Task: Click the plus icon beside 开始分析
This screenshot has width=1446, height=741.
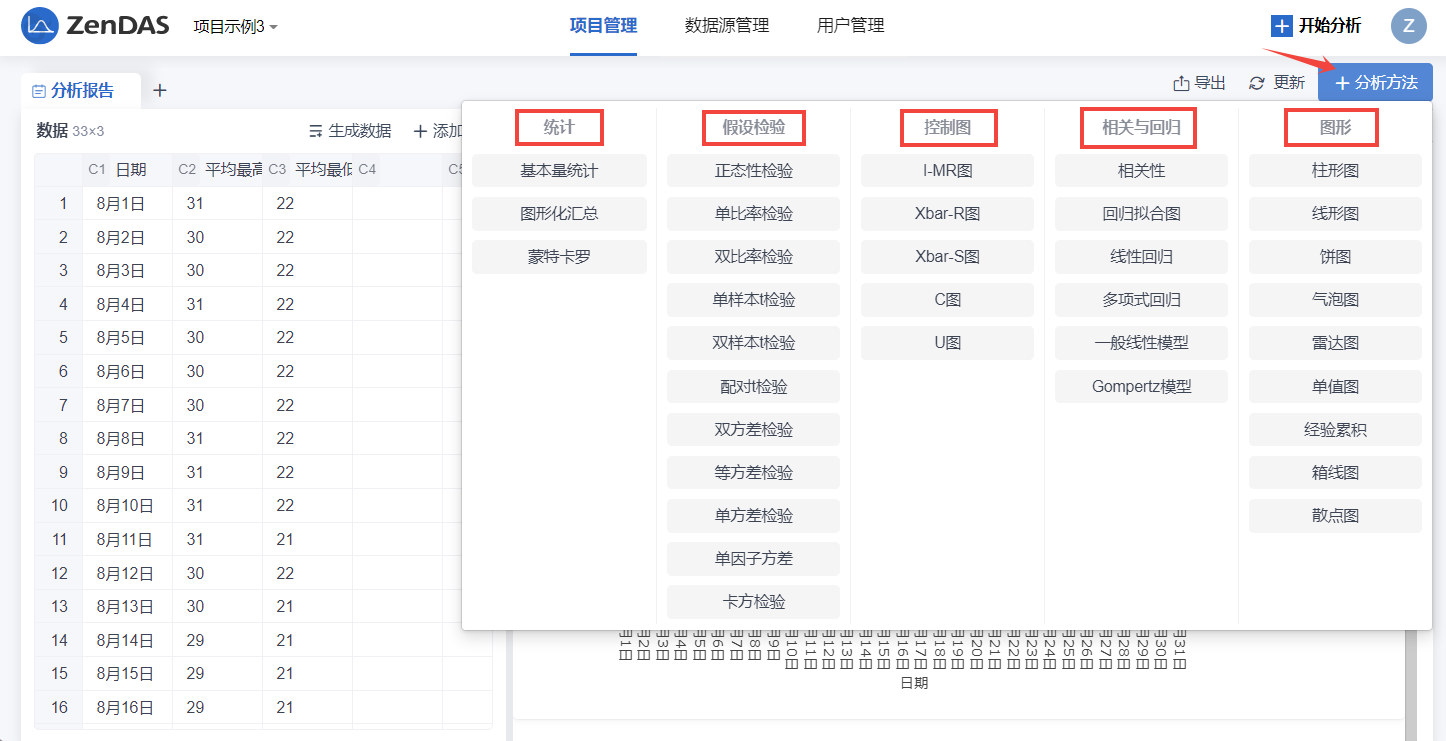Action: tap(1281, 26)
